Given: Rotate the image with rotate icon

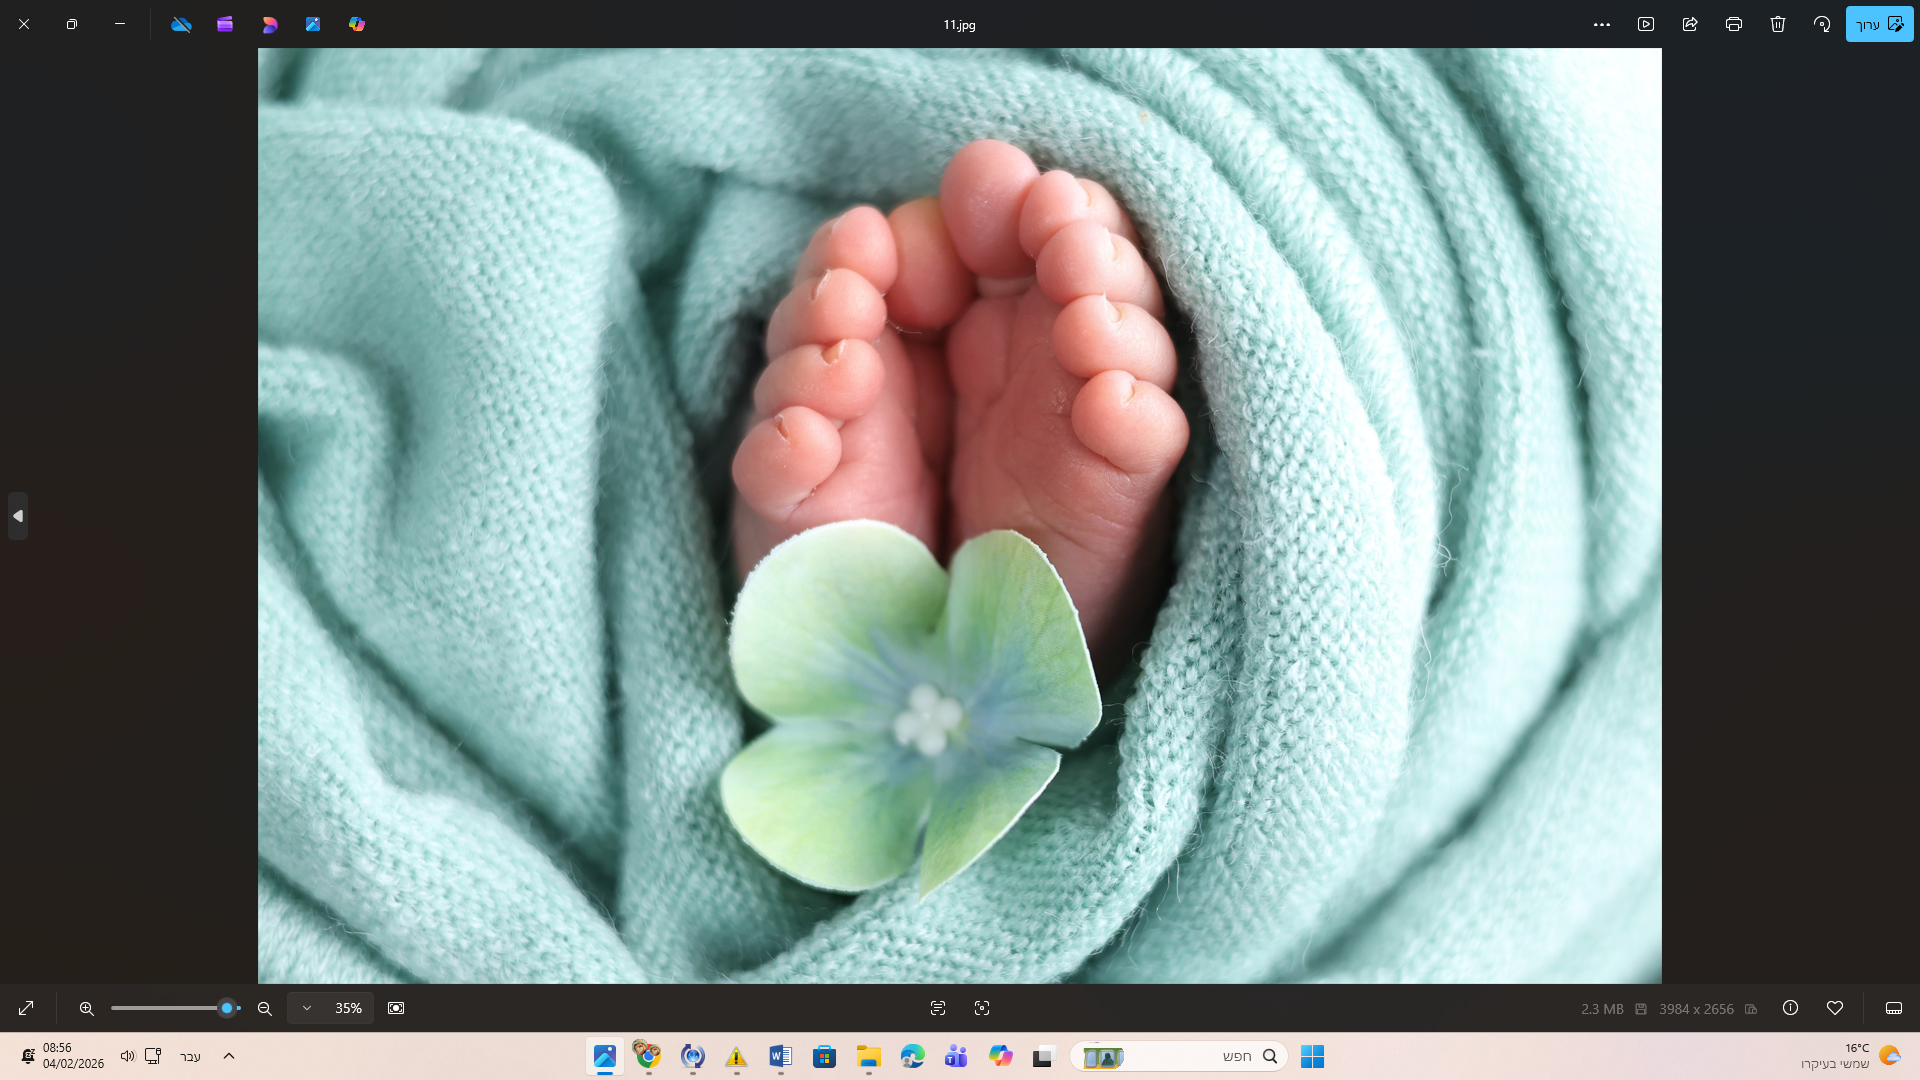Looking at the screenshot, I should click(x=1822, y=24).
